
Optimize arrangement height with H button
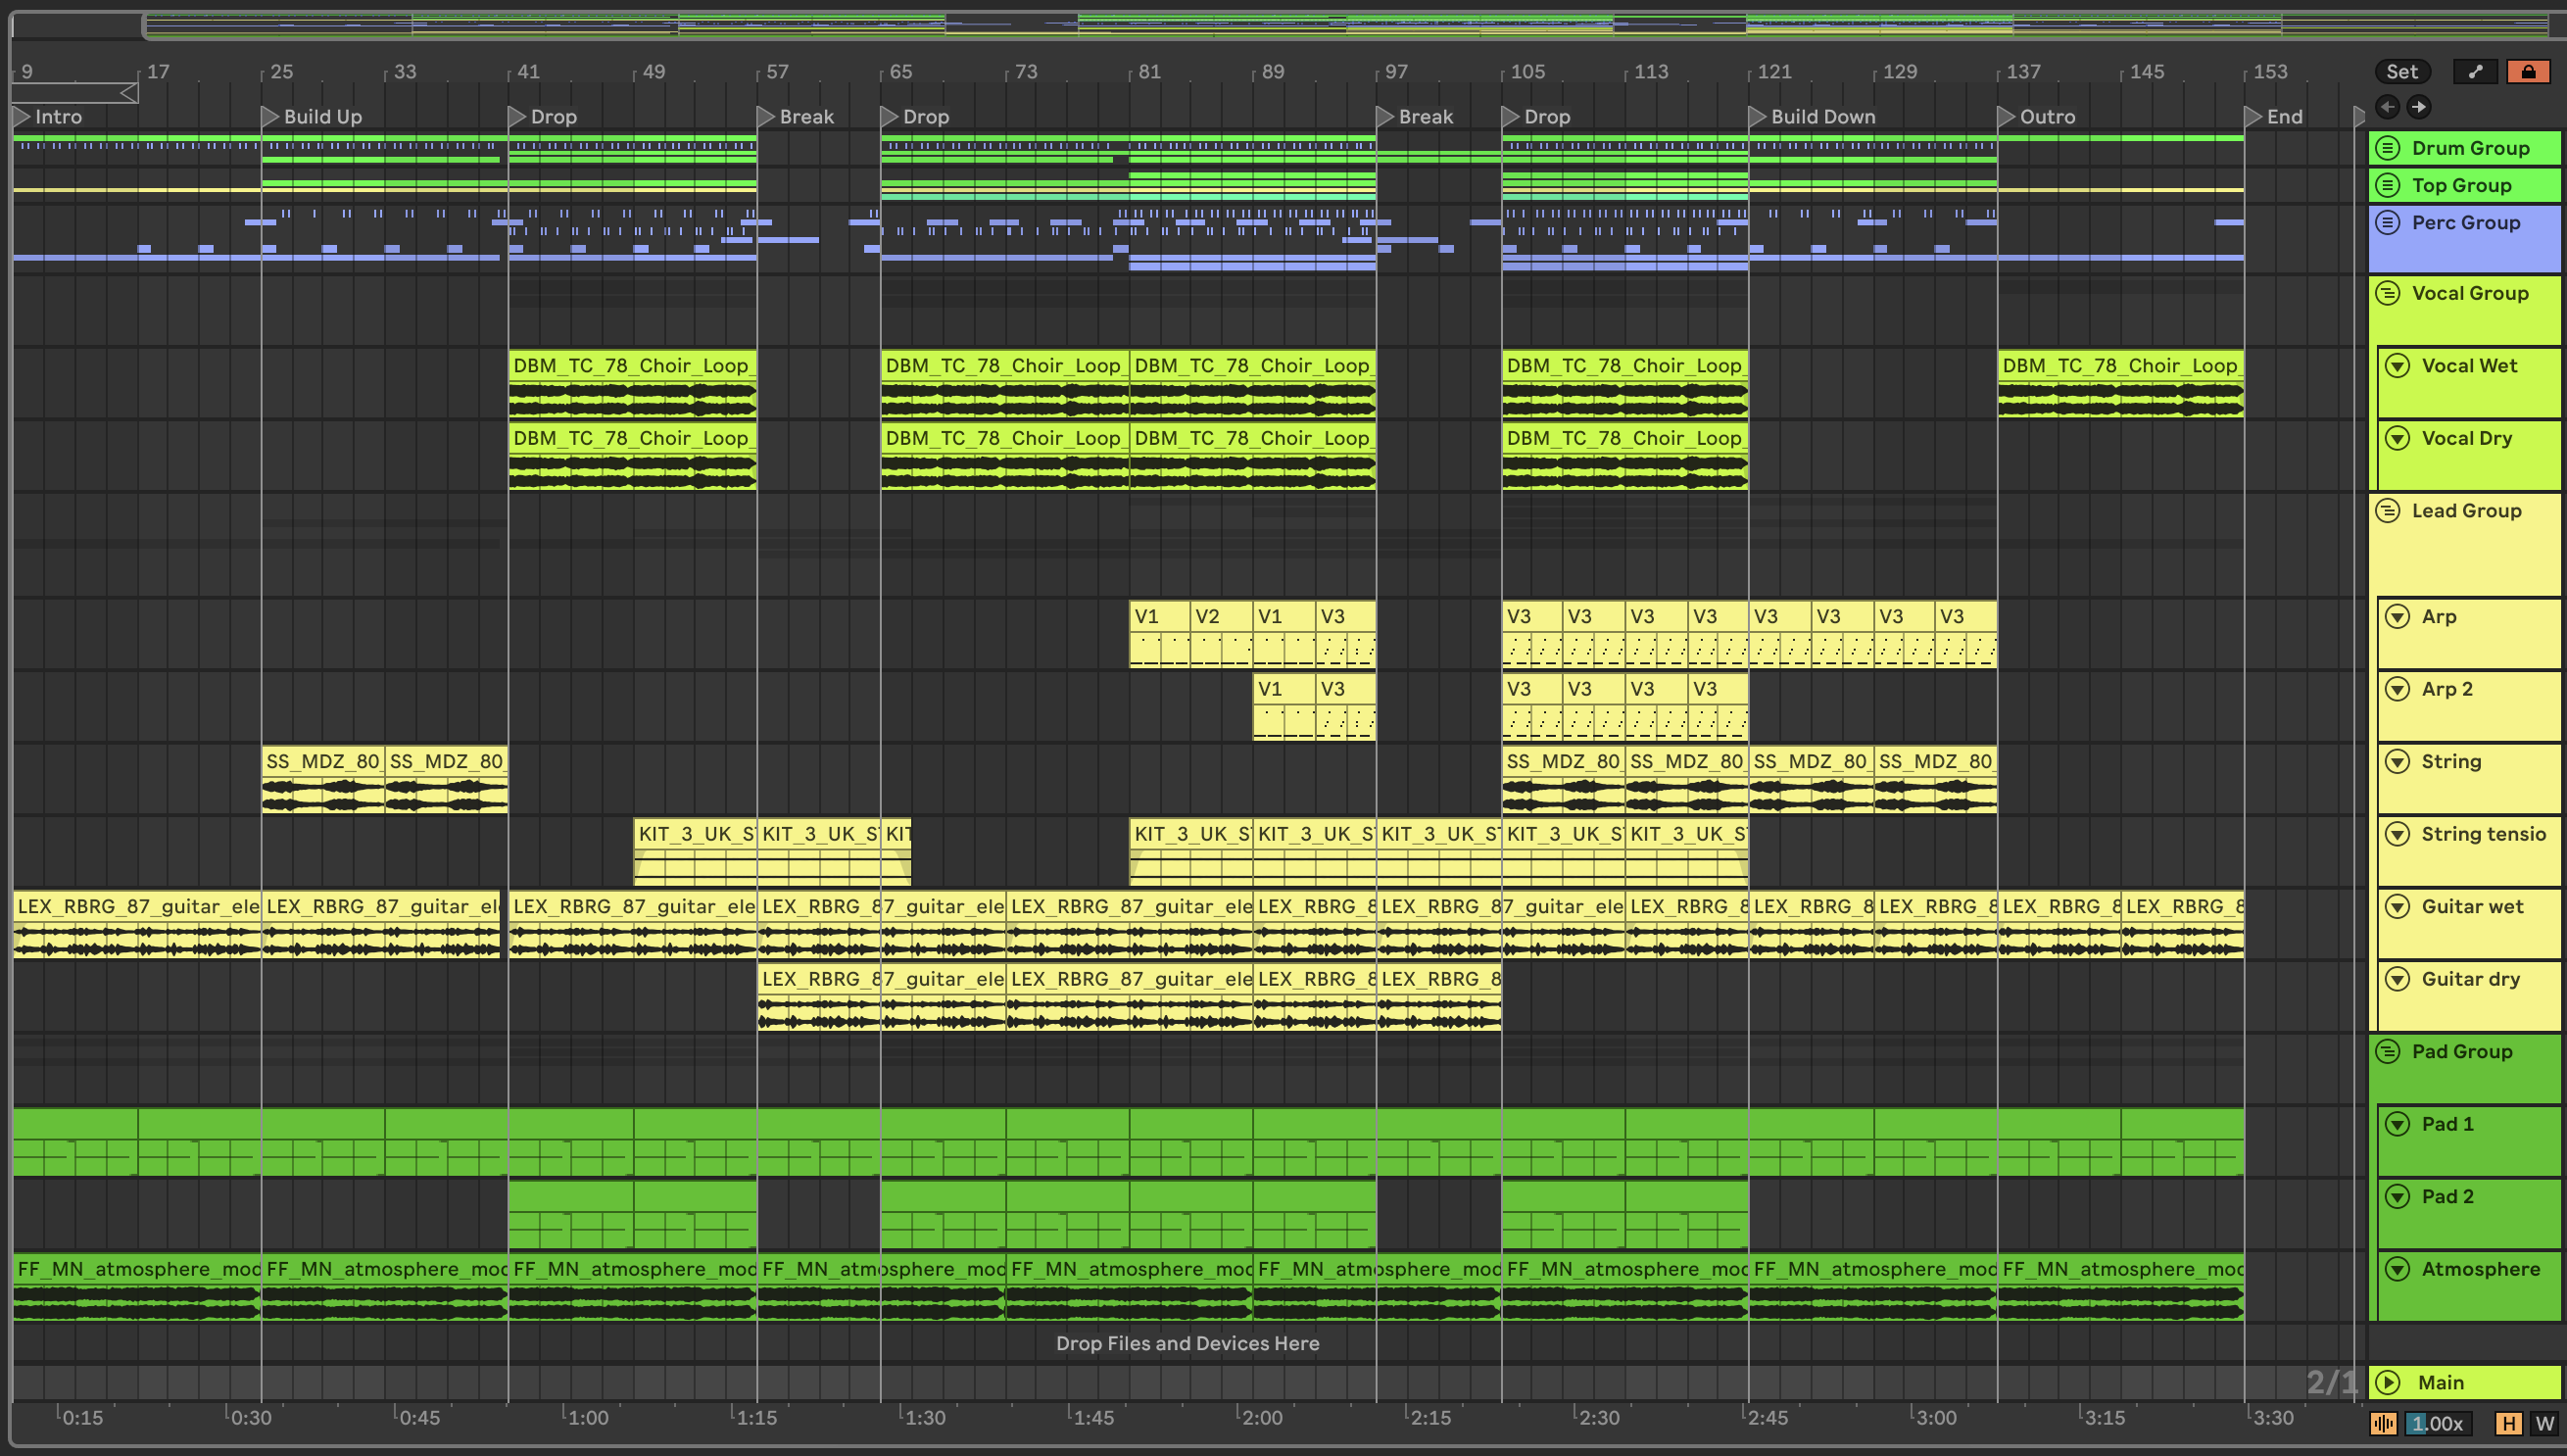2508,1423
